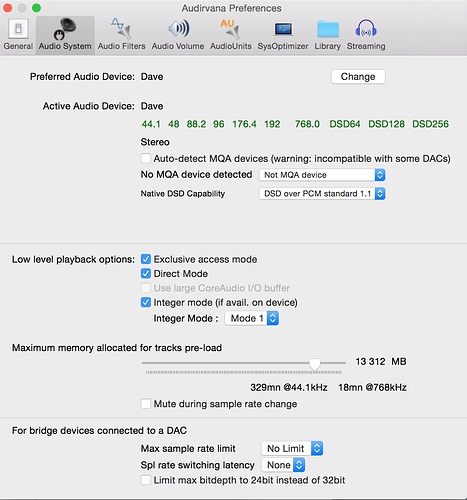Image resolution: width=467 pixels, height=500 pixels.
Task: Open the Not MQA device dropdown
Action: point(322,175)
